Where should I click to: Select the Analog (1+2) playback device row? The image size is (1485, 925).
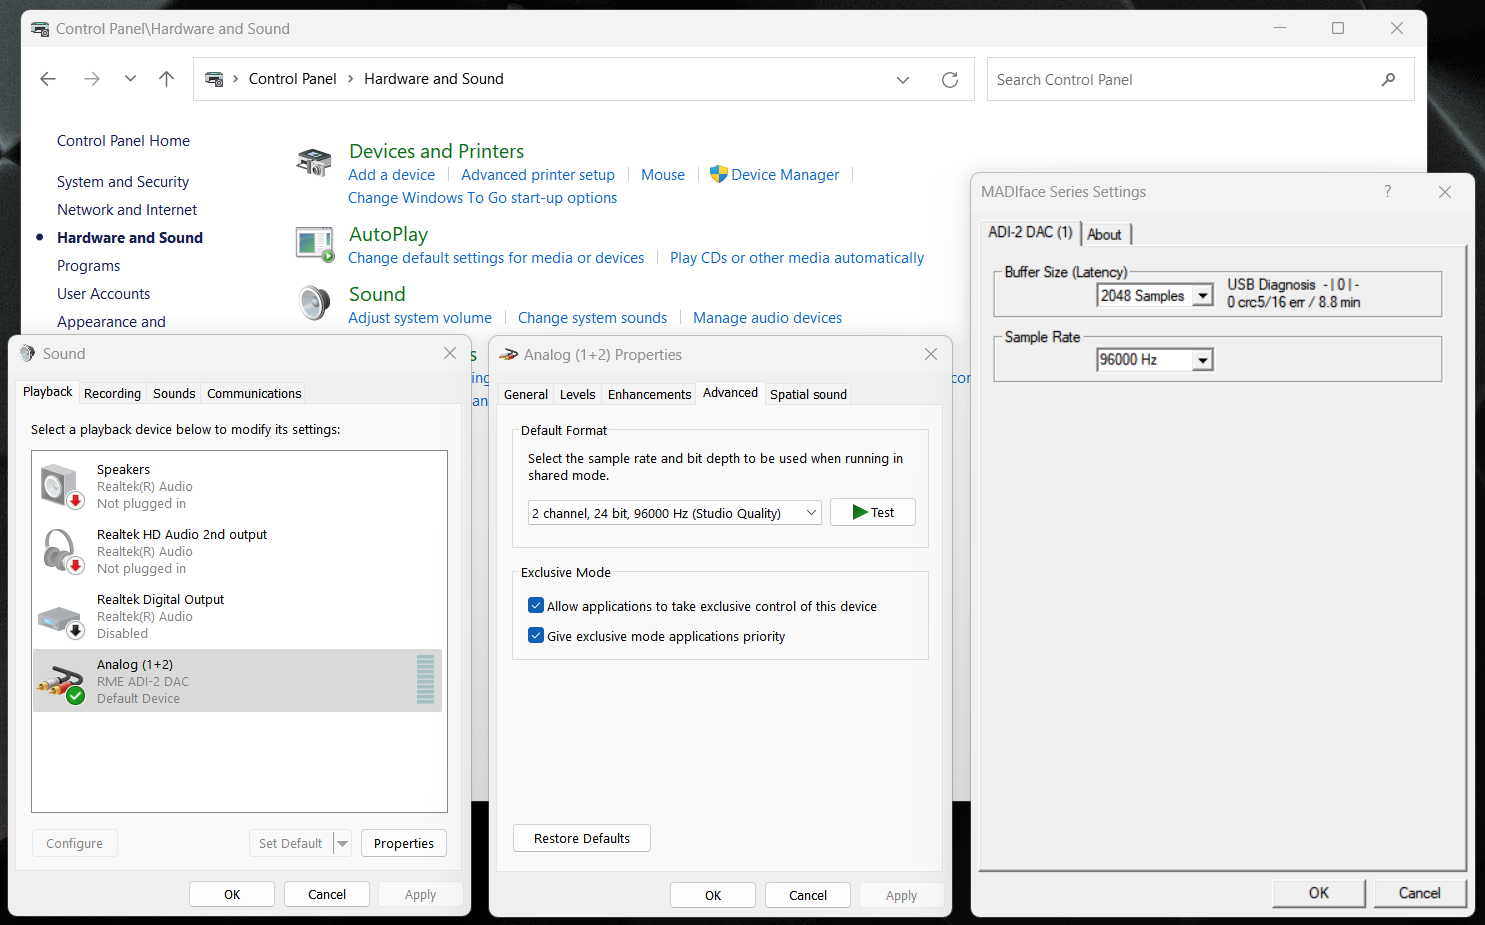coord(237,681)
